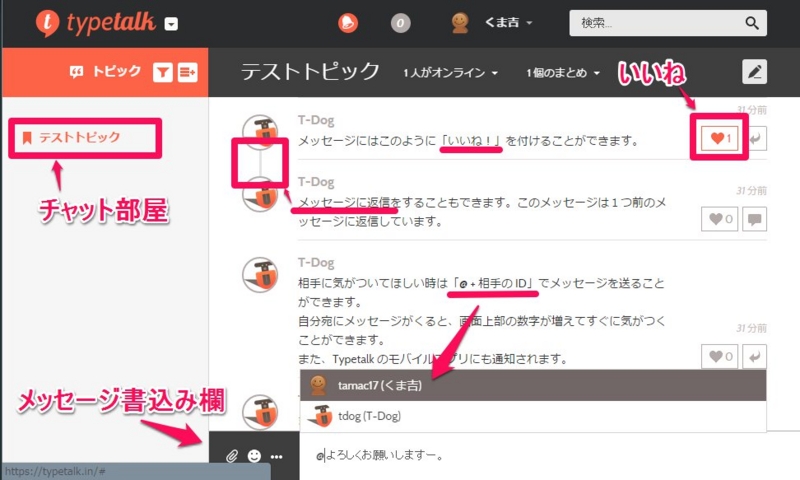The height and width of the screenshot is (480, 800).
Task: Open the くま吉 account dropdown
Action: click(x=508, y=22)
